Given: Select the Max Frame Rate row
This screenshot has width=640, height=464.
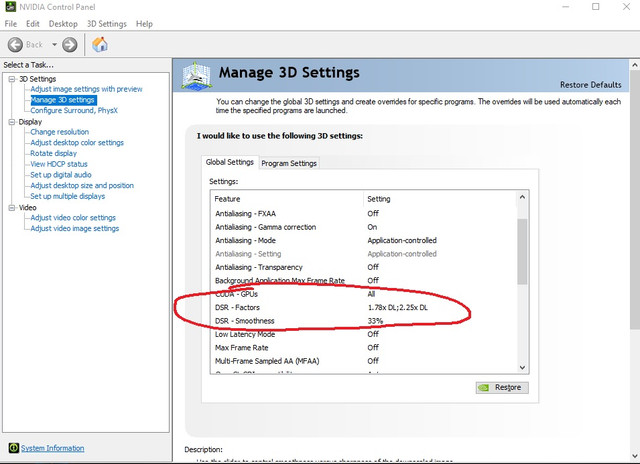Looking at the screenshot, I should [364, 348].
